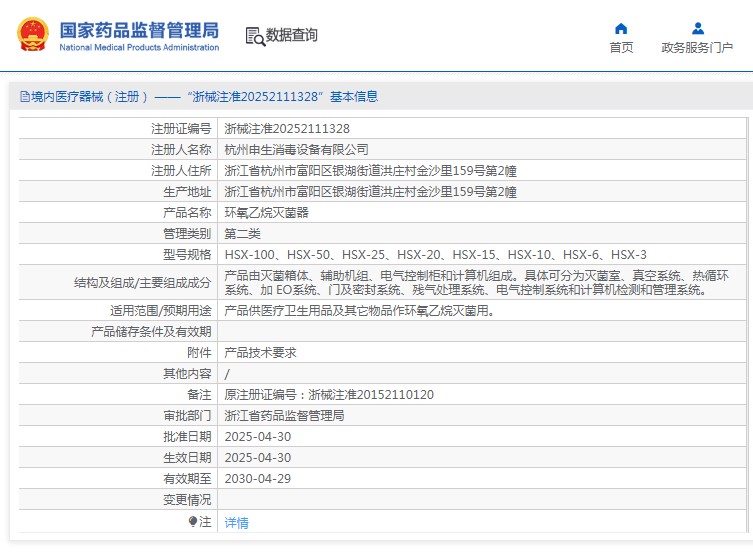Screen dimensions: 753x553
Task: Go to 首页 text link
Action: coord(621,48)
